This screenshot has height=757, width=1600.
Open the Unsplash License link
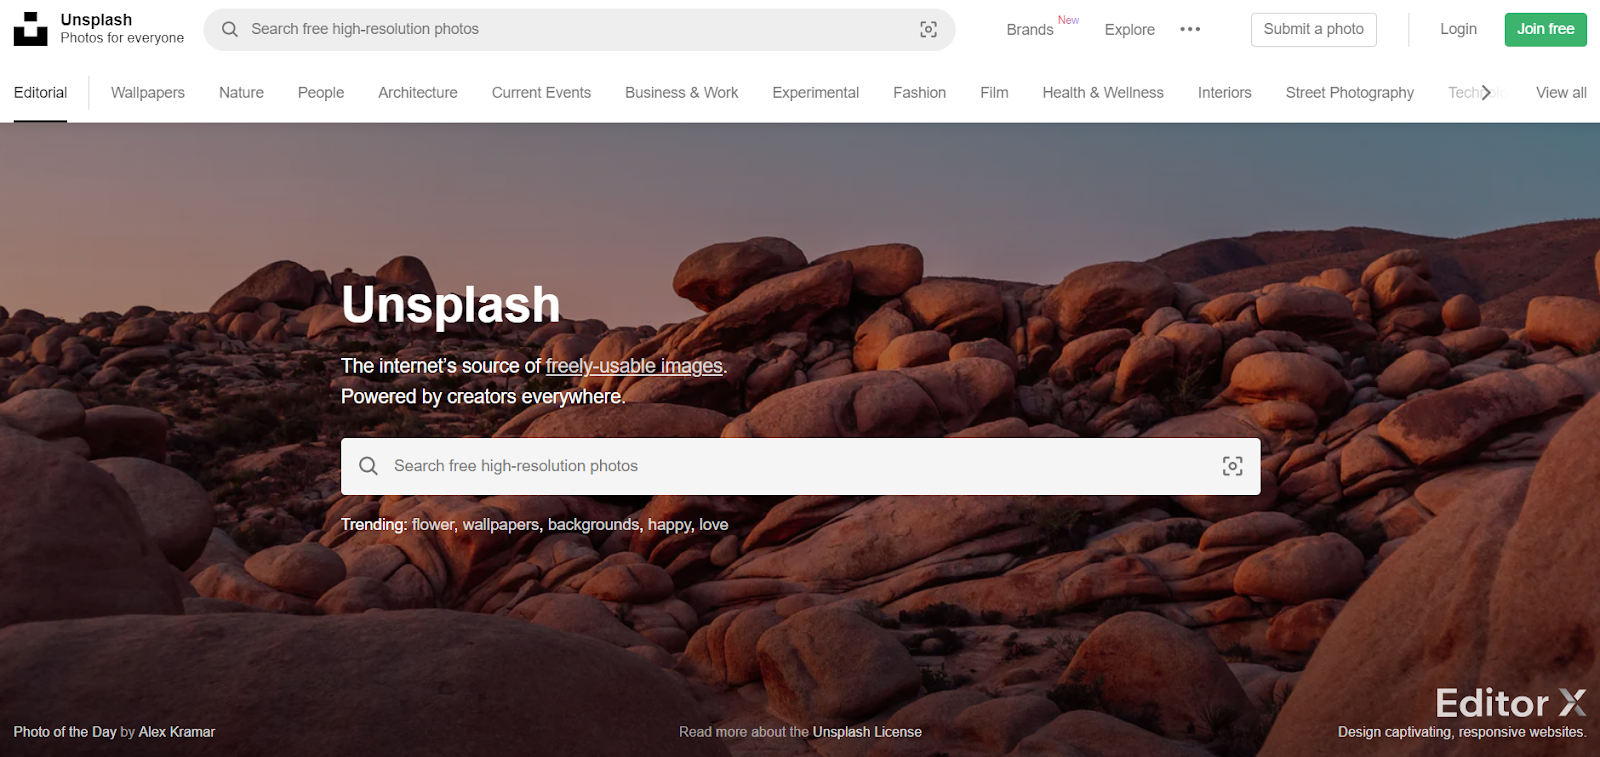(x=867, y=732)
